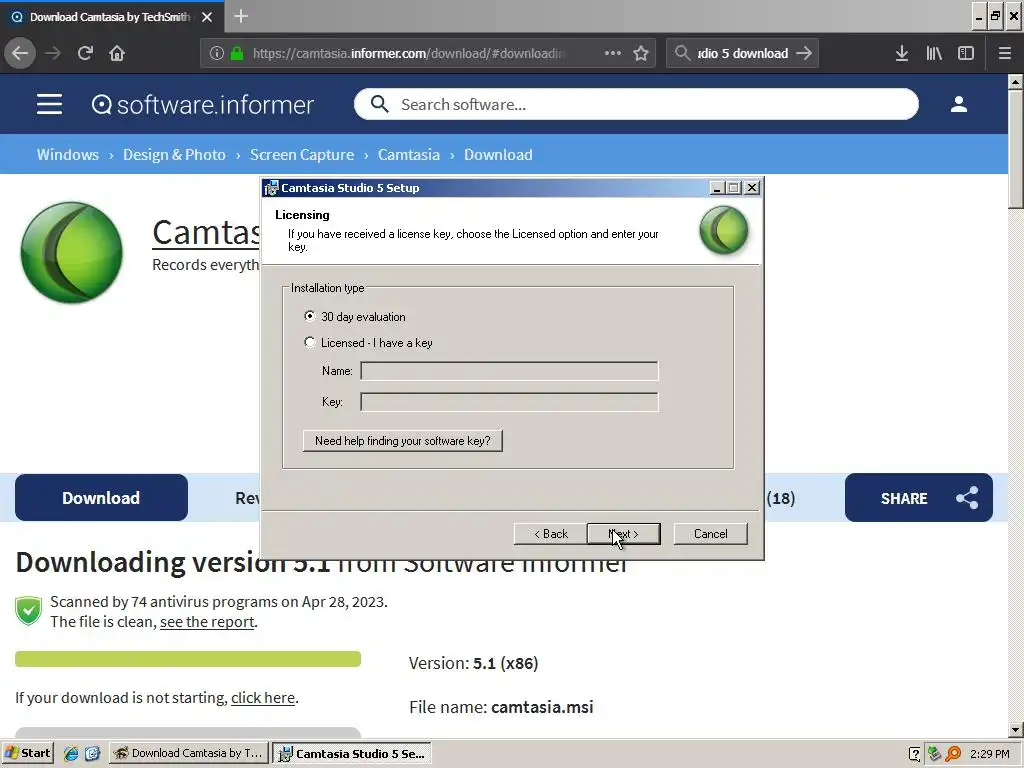Viewport: 1024px width, 768px height.
Task: Open the Firefox library icon
Action: tap(934, 54)
